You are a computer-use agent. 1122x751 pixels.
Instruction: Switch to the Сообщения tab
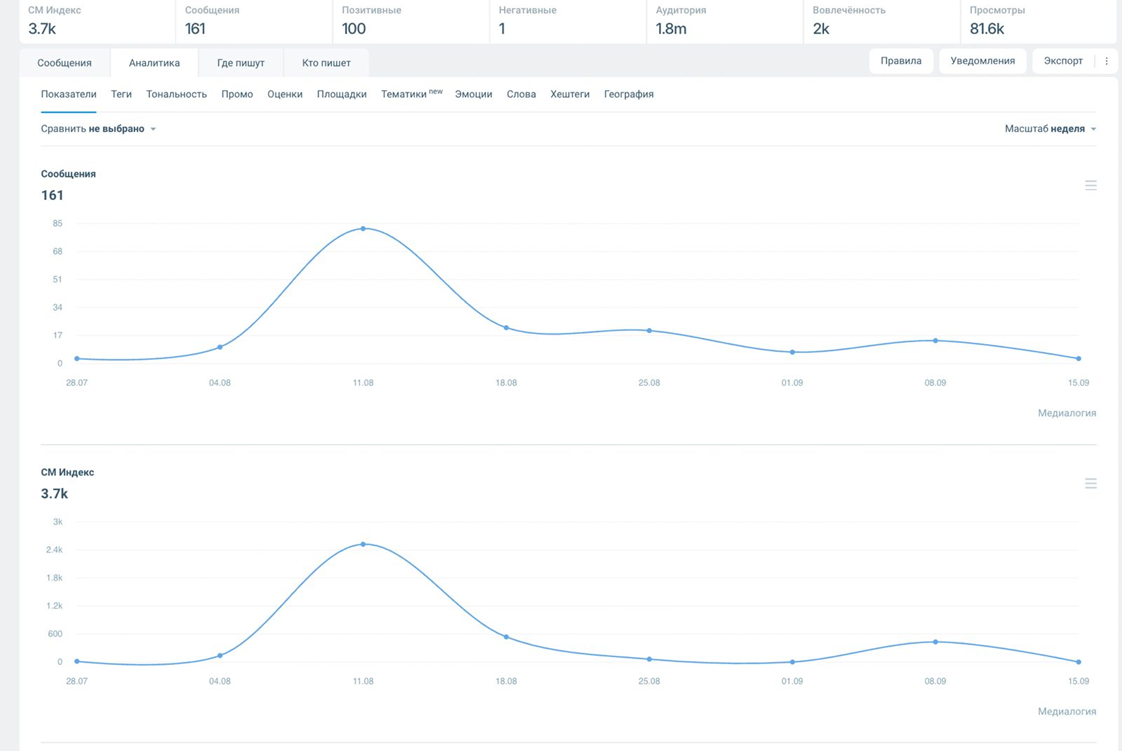(x=64, y=63)
